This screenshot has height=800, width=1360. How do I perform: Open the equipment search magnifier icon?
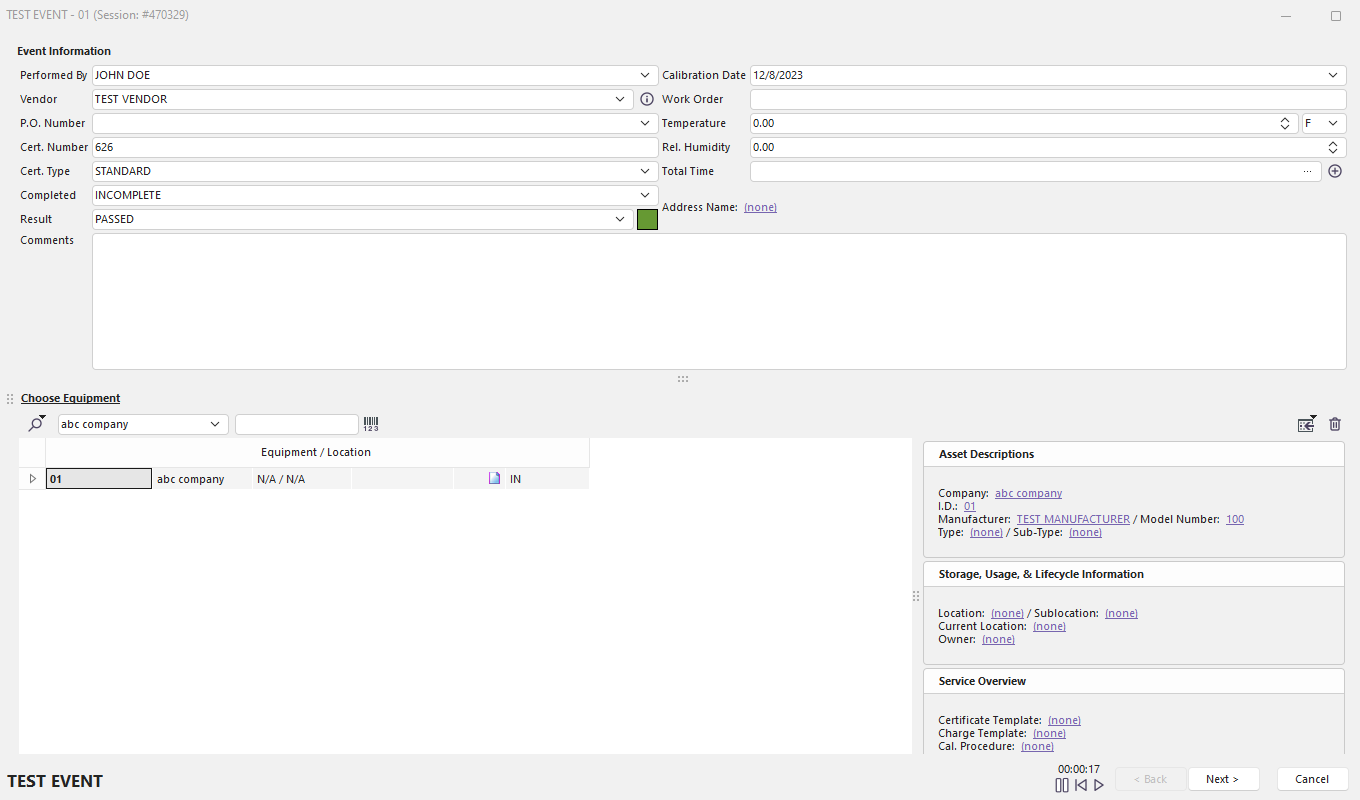(36, 424)
